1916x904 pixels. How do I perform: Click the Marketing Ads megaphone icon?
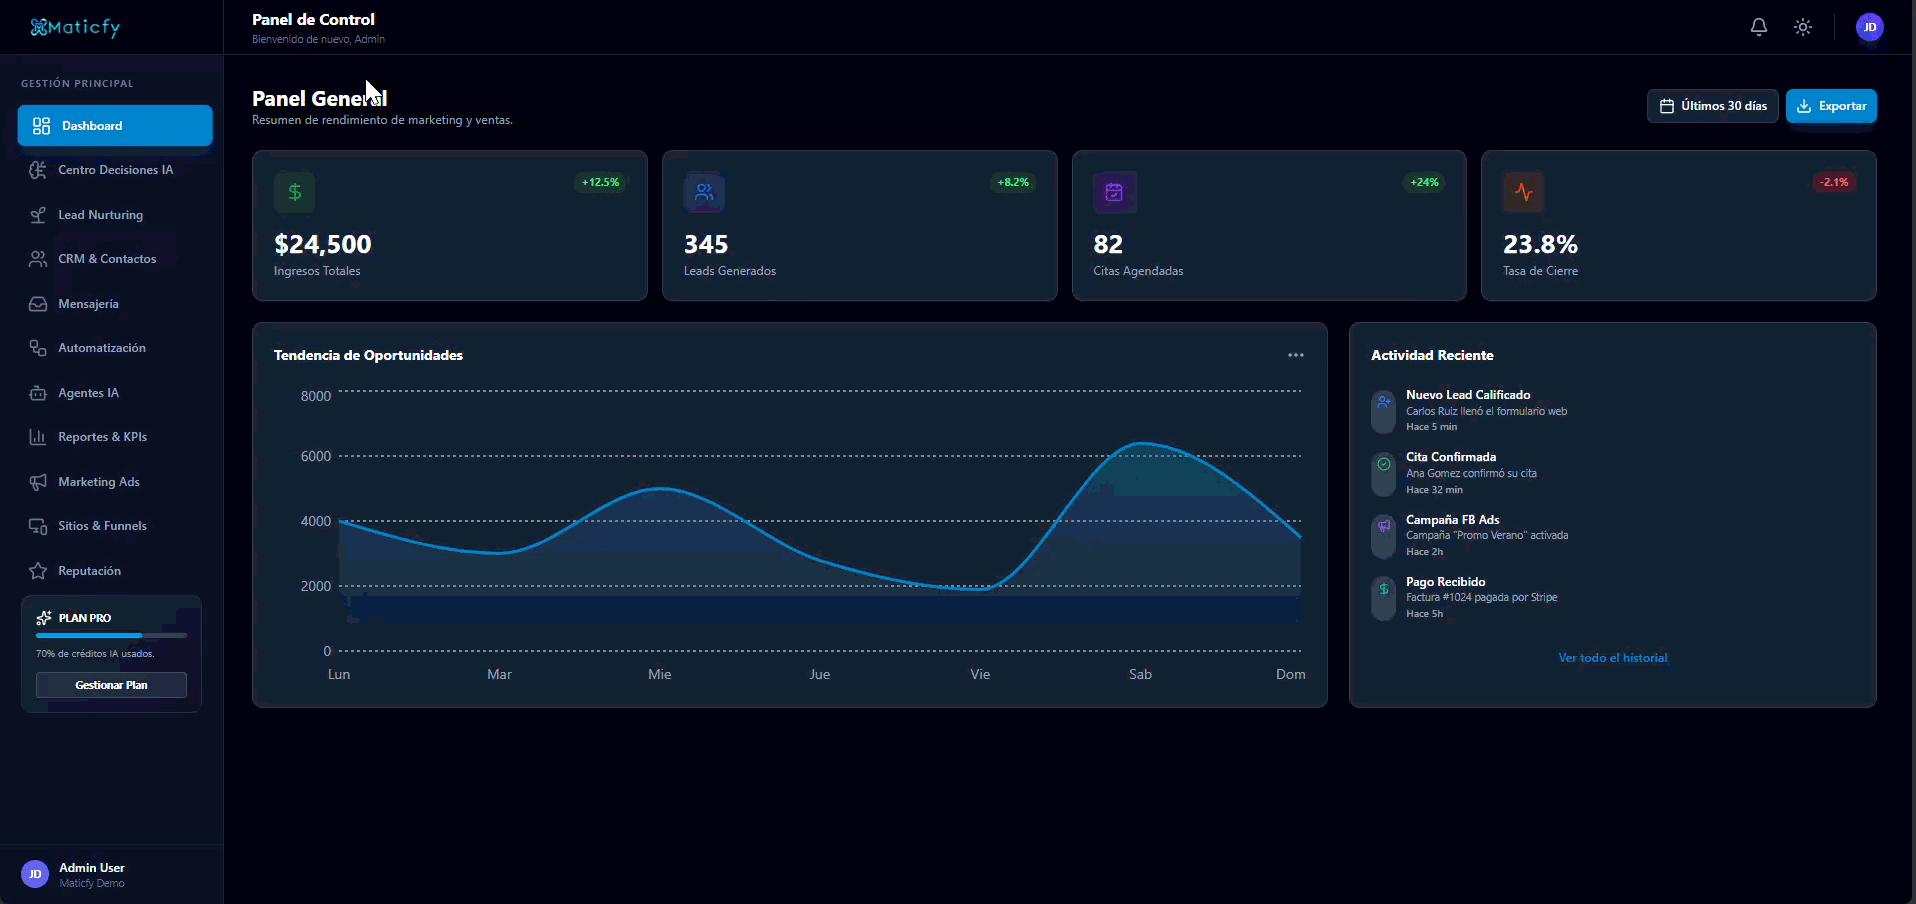[38, 482]
